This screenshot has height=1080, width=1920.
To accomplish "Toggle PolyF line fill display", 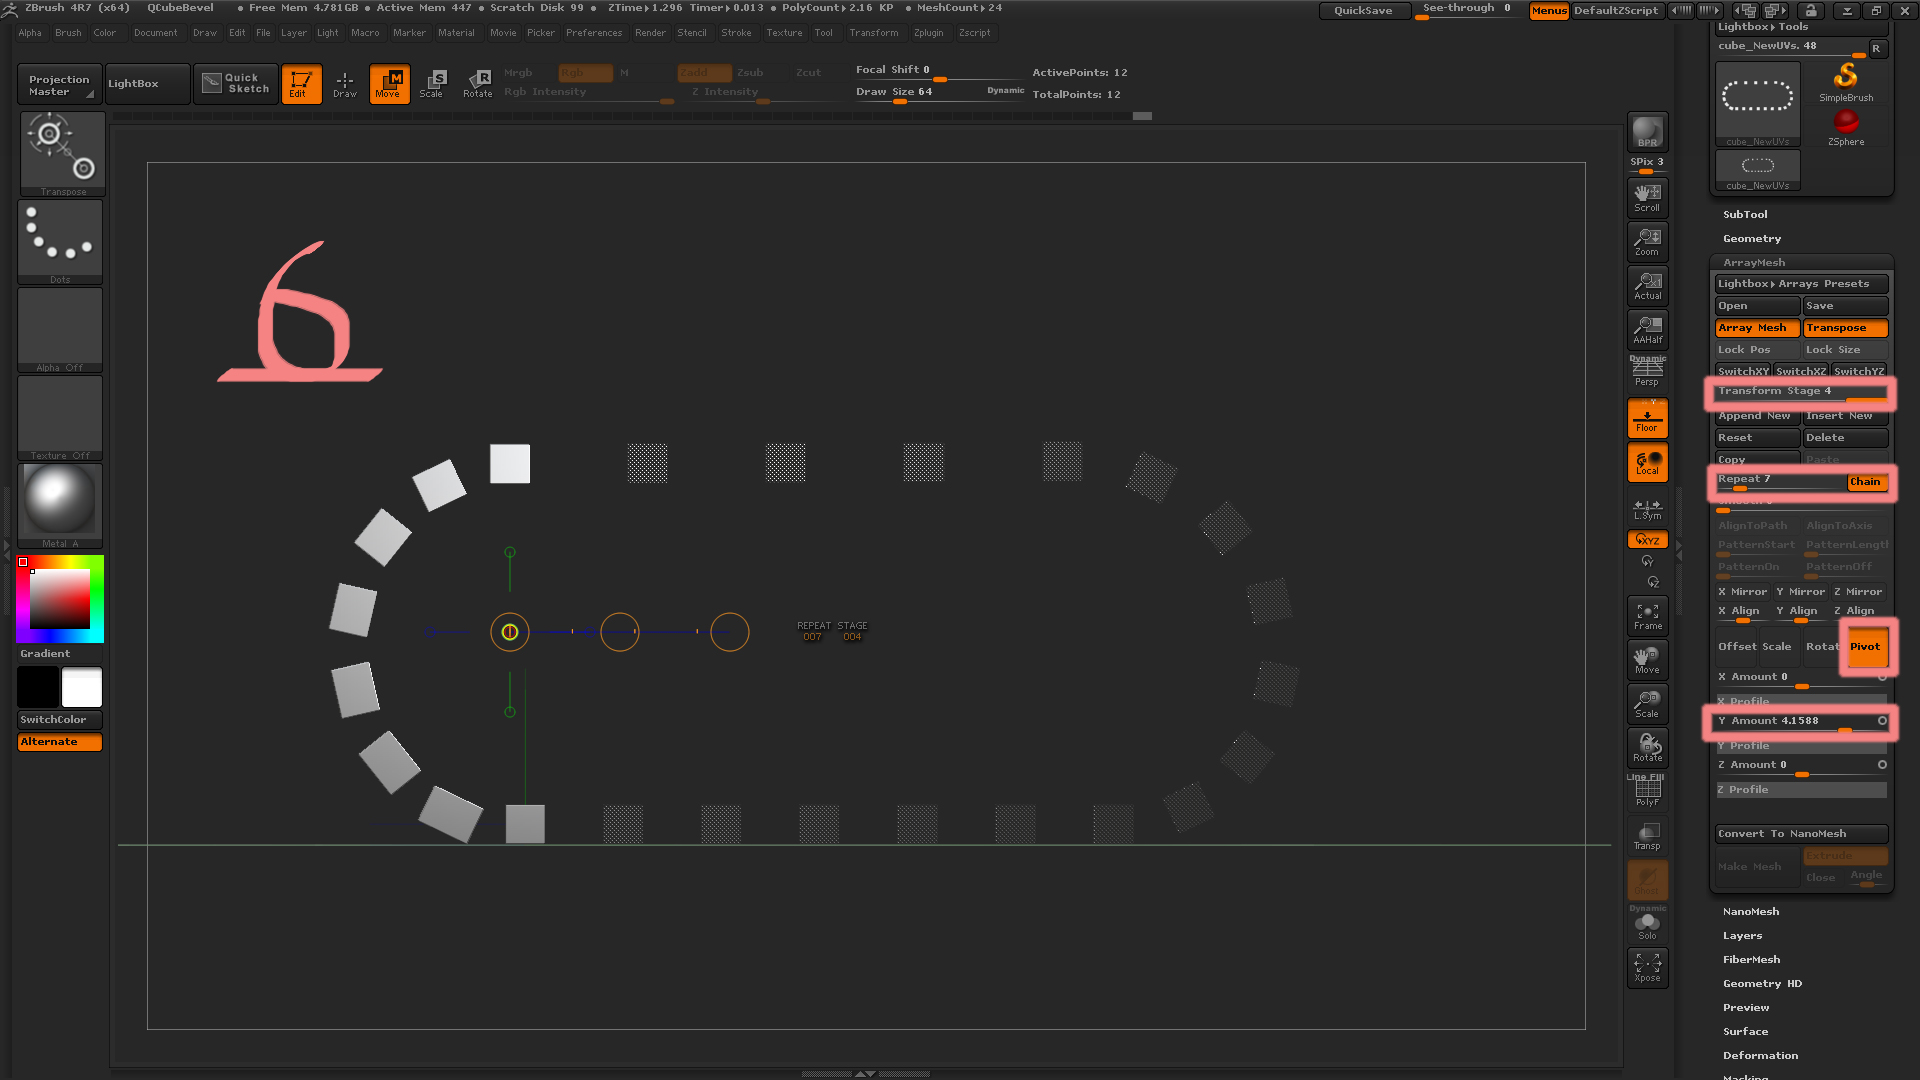I will (x=1647, y=790).
